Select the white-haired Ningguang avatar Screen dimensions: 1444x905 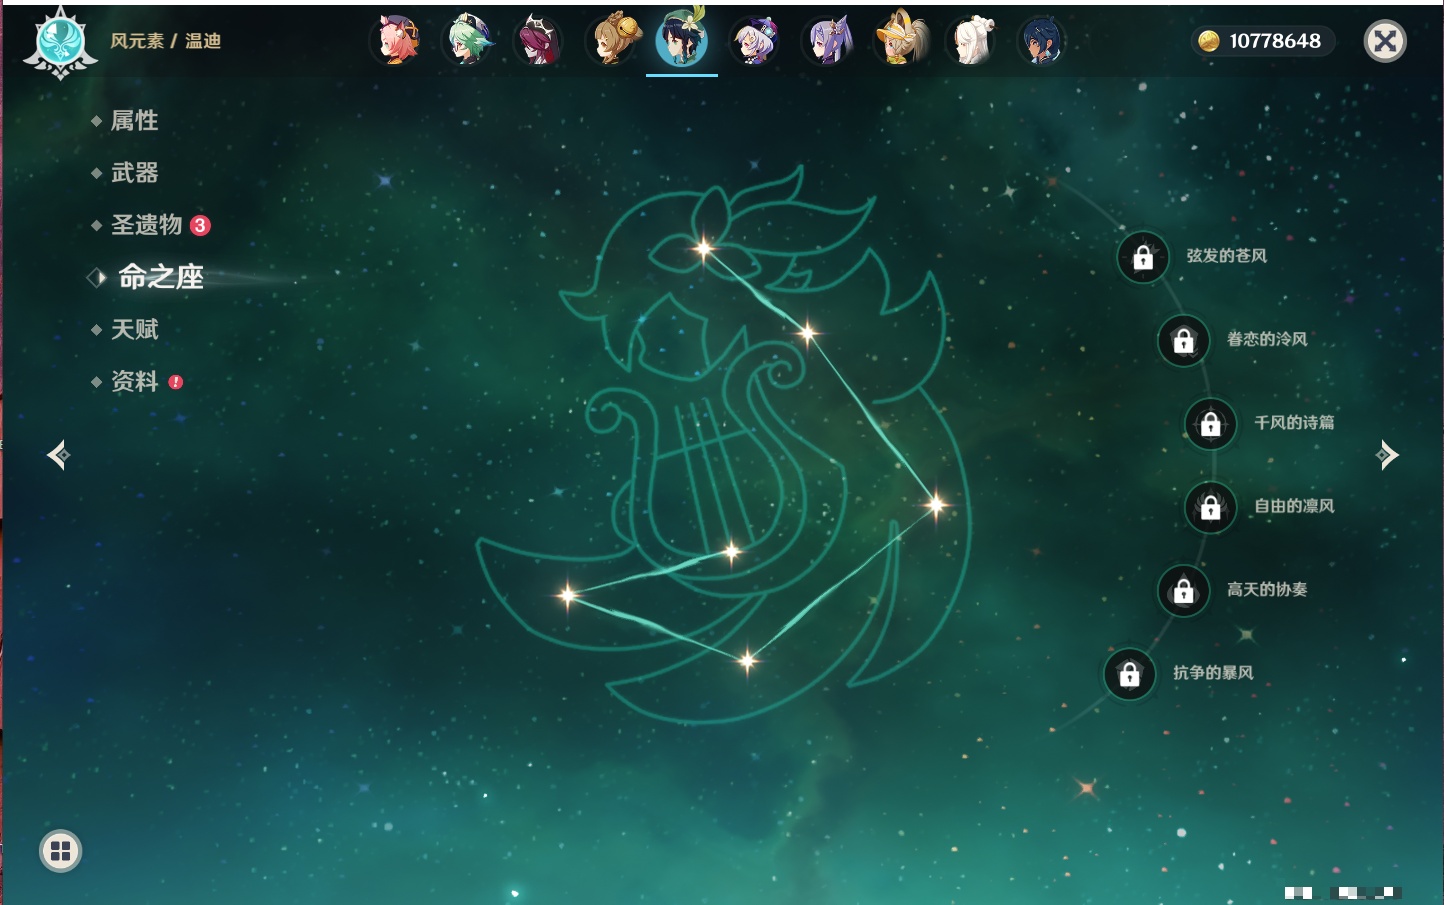[x=971, y=41]
